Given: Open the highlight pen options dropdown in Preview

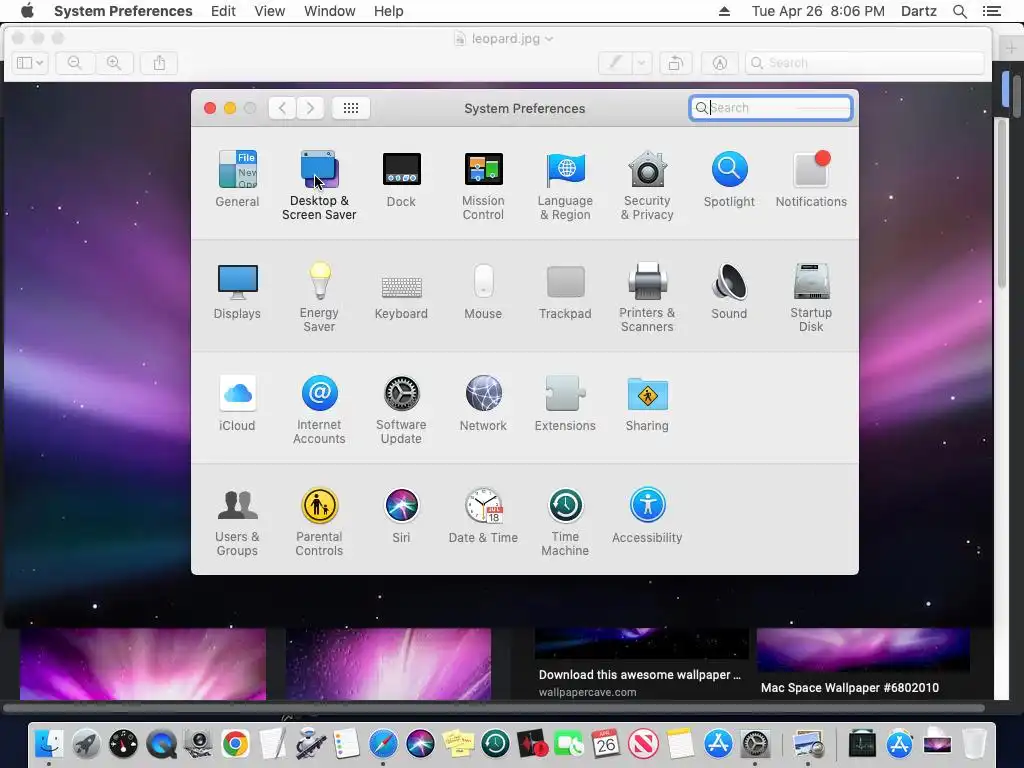Looking at the screenshot, I should (642, 63).
